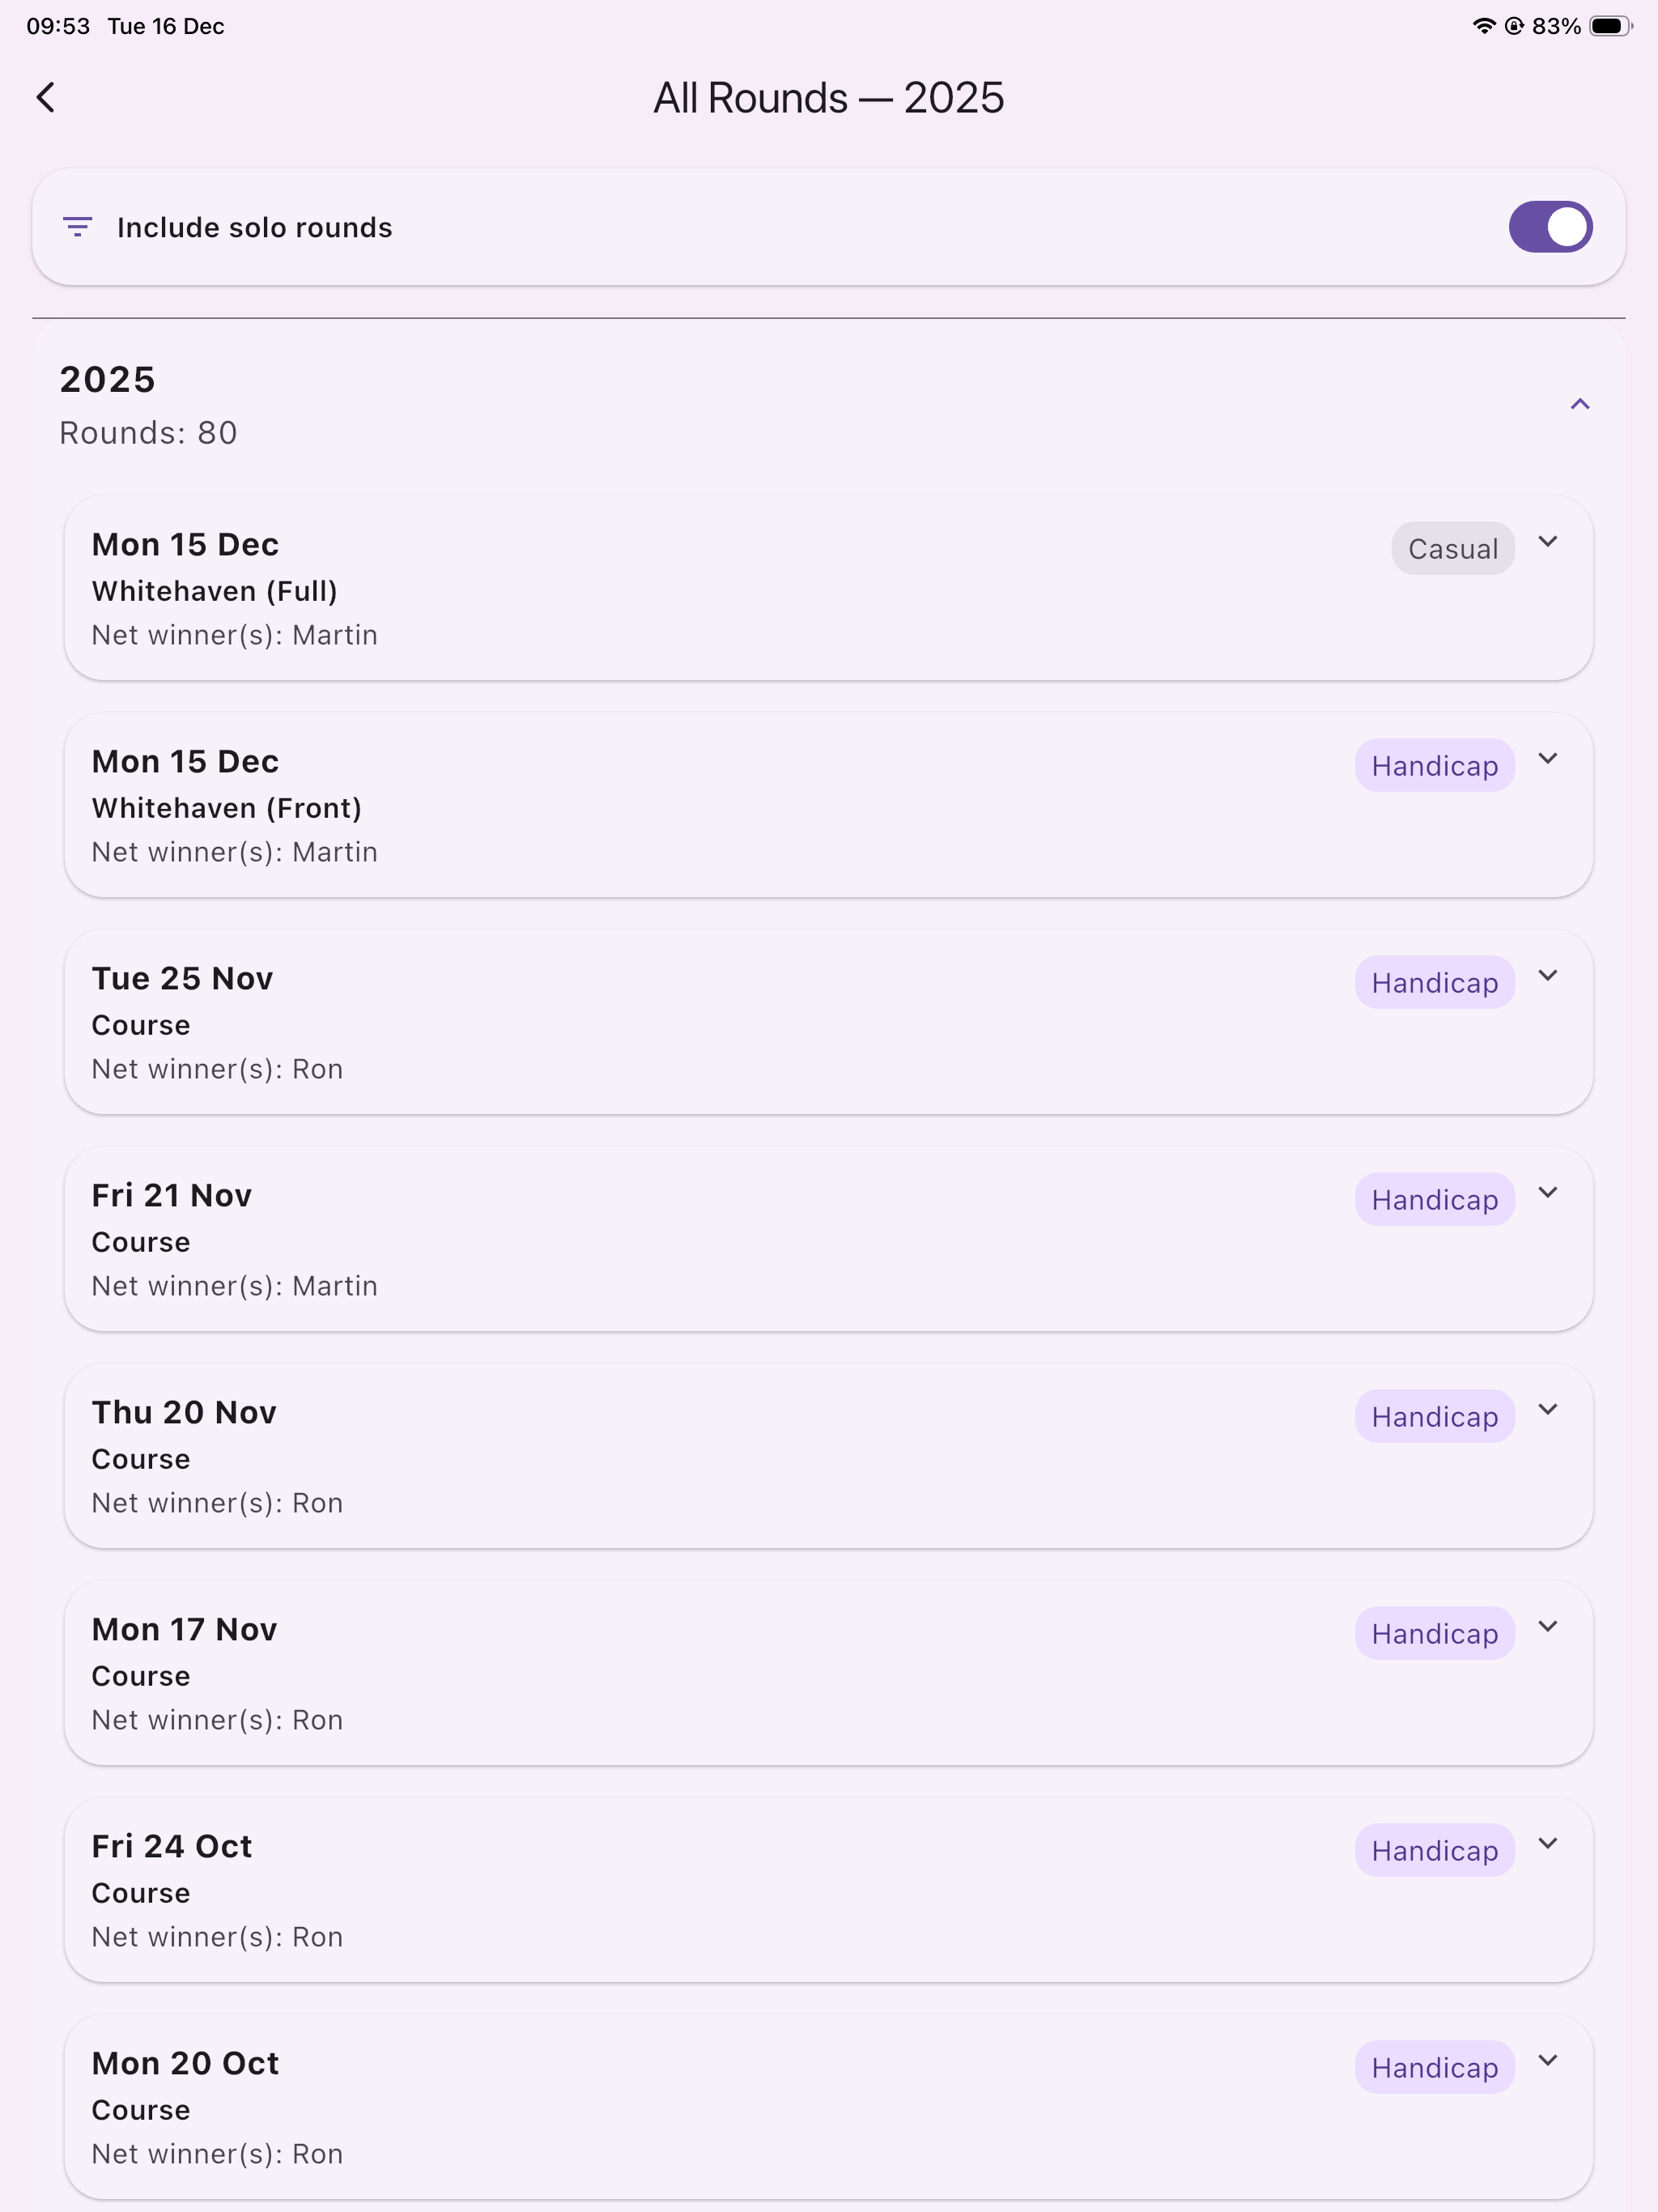Expand the Fri 24 Oct round chevron
1658x2212 pixels.
tap(1548, 1844)
